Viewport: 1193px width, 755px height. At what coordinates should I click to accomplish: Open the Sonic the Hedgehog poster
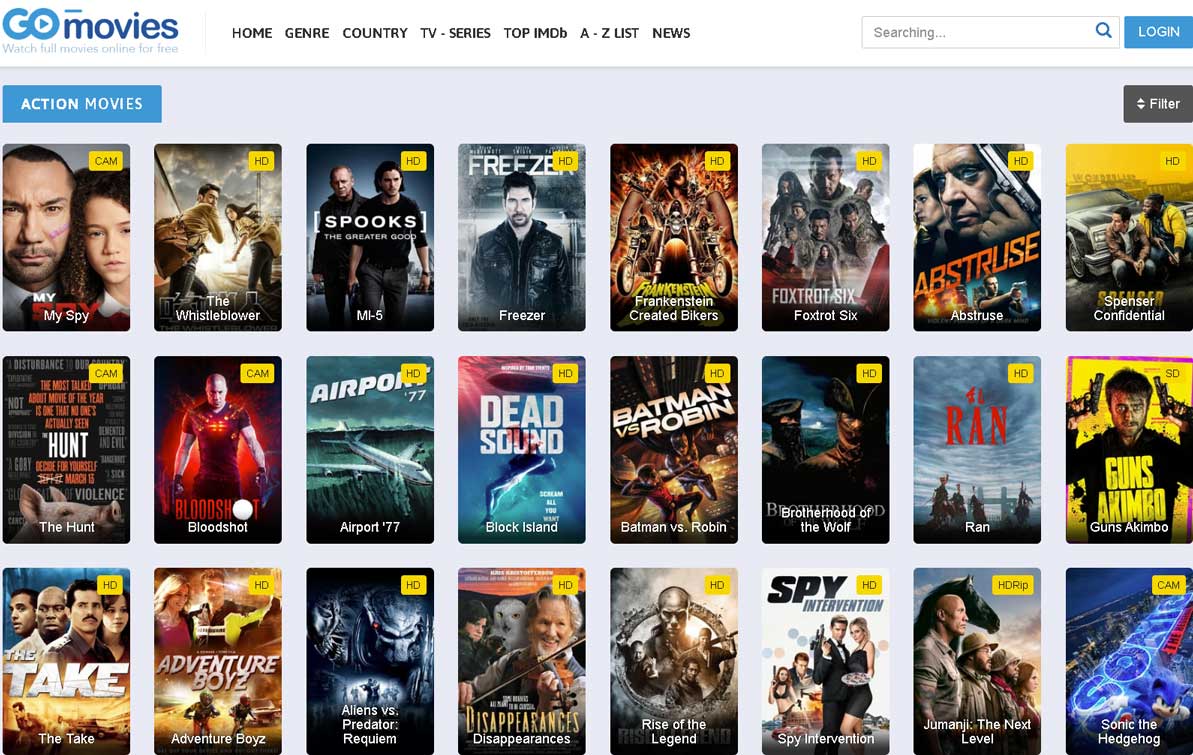(x=1129, y=661)
